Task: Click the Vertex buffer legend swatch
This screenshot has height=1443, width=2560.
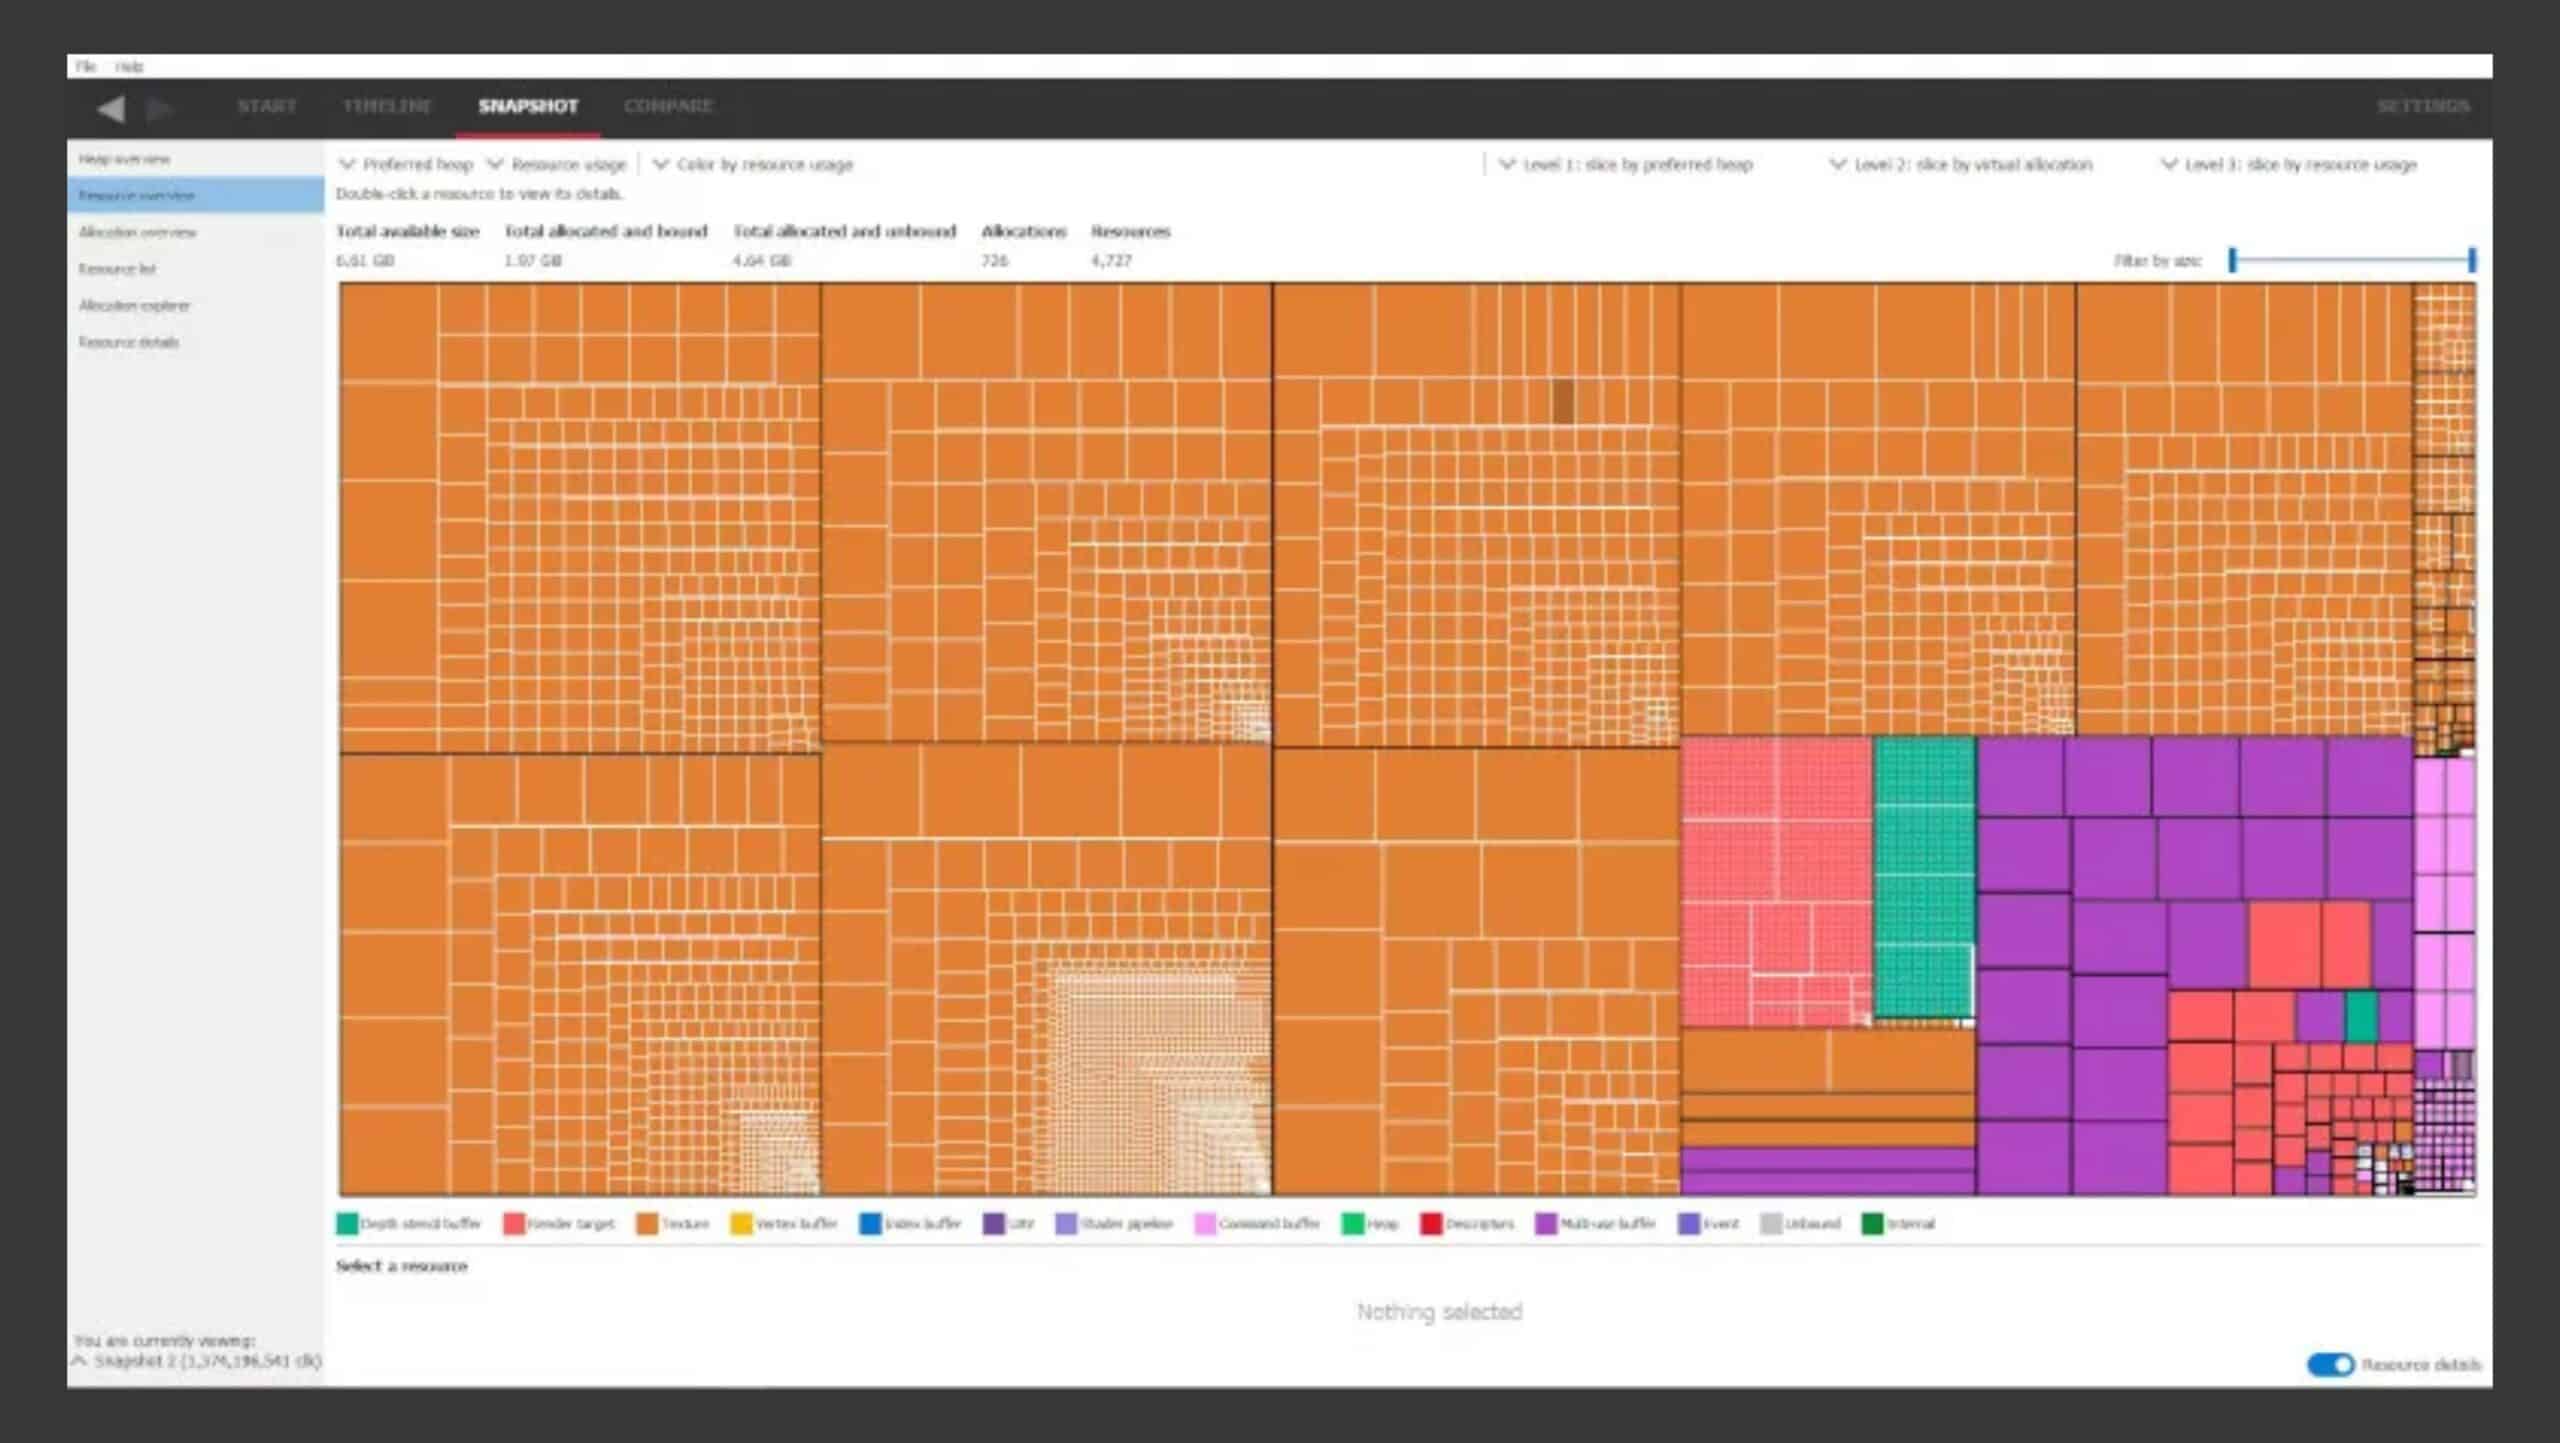Action: (741, 1223)
